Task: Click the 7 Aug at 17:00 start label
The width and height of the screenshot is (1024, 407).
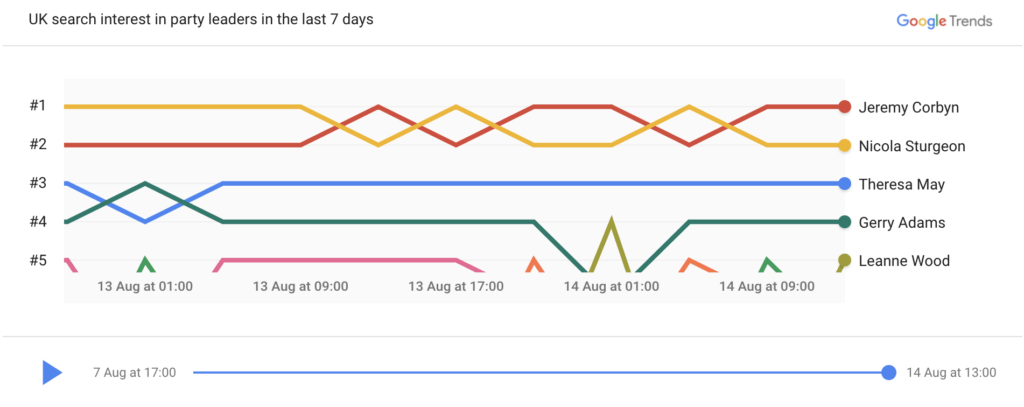Action: pos(135,373)
